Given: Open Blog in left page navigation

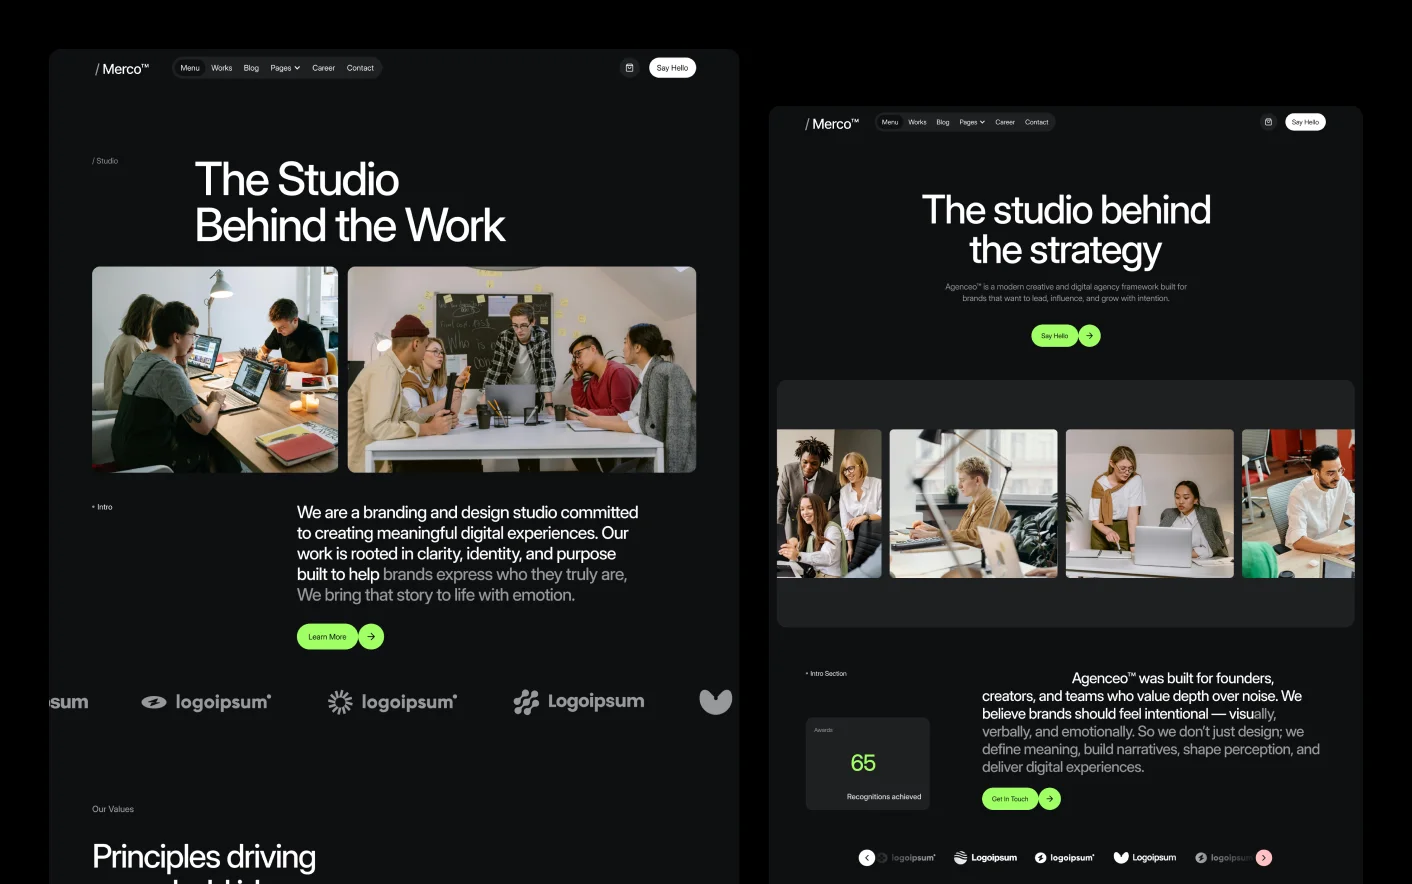Looking at the screenshot, I should (x=251, y=68).
